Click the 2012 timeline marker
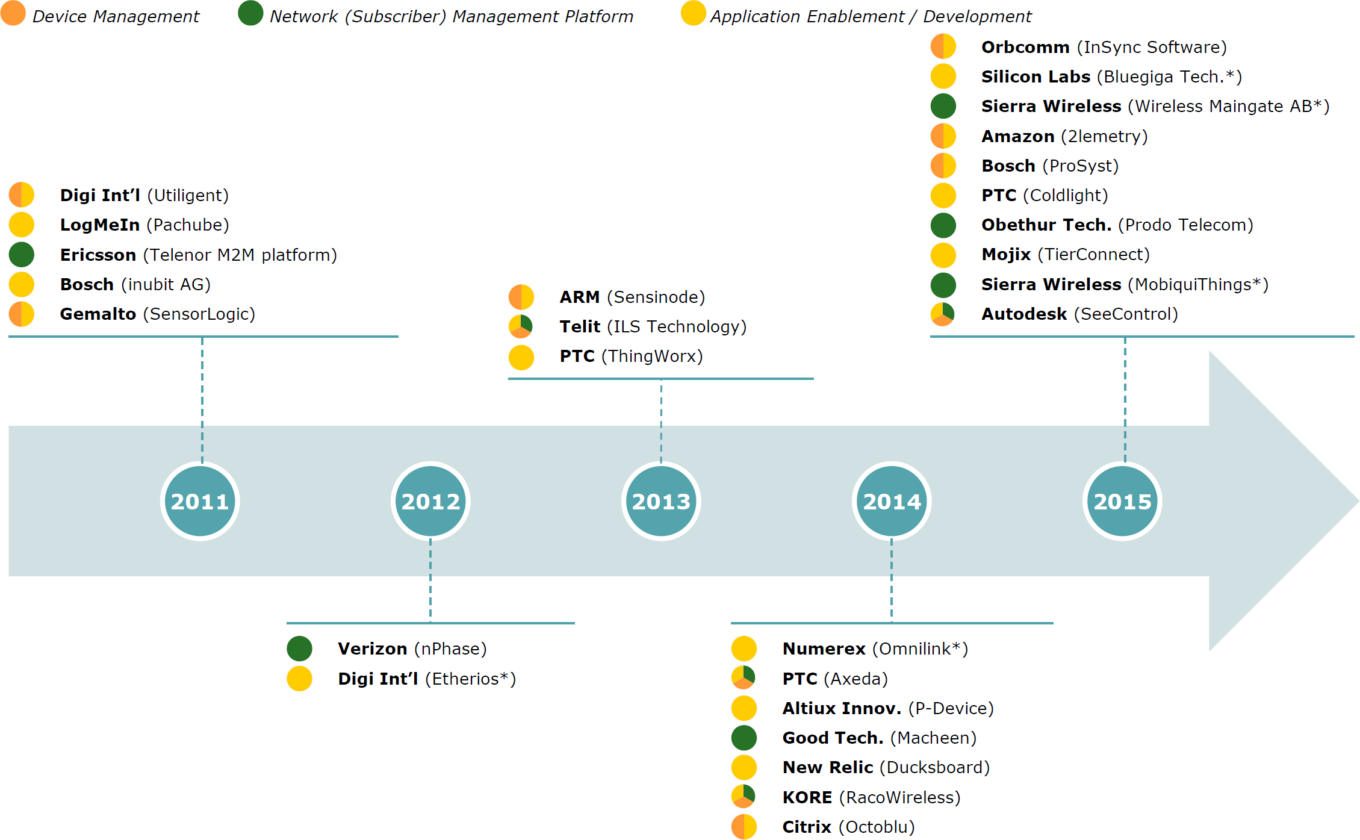The image size is (1360, 840). tap(431, 501)
